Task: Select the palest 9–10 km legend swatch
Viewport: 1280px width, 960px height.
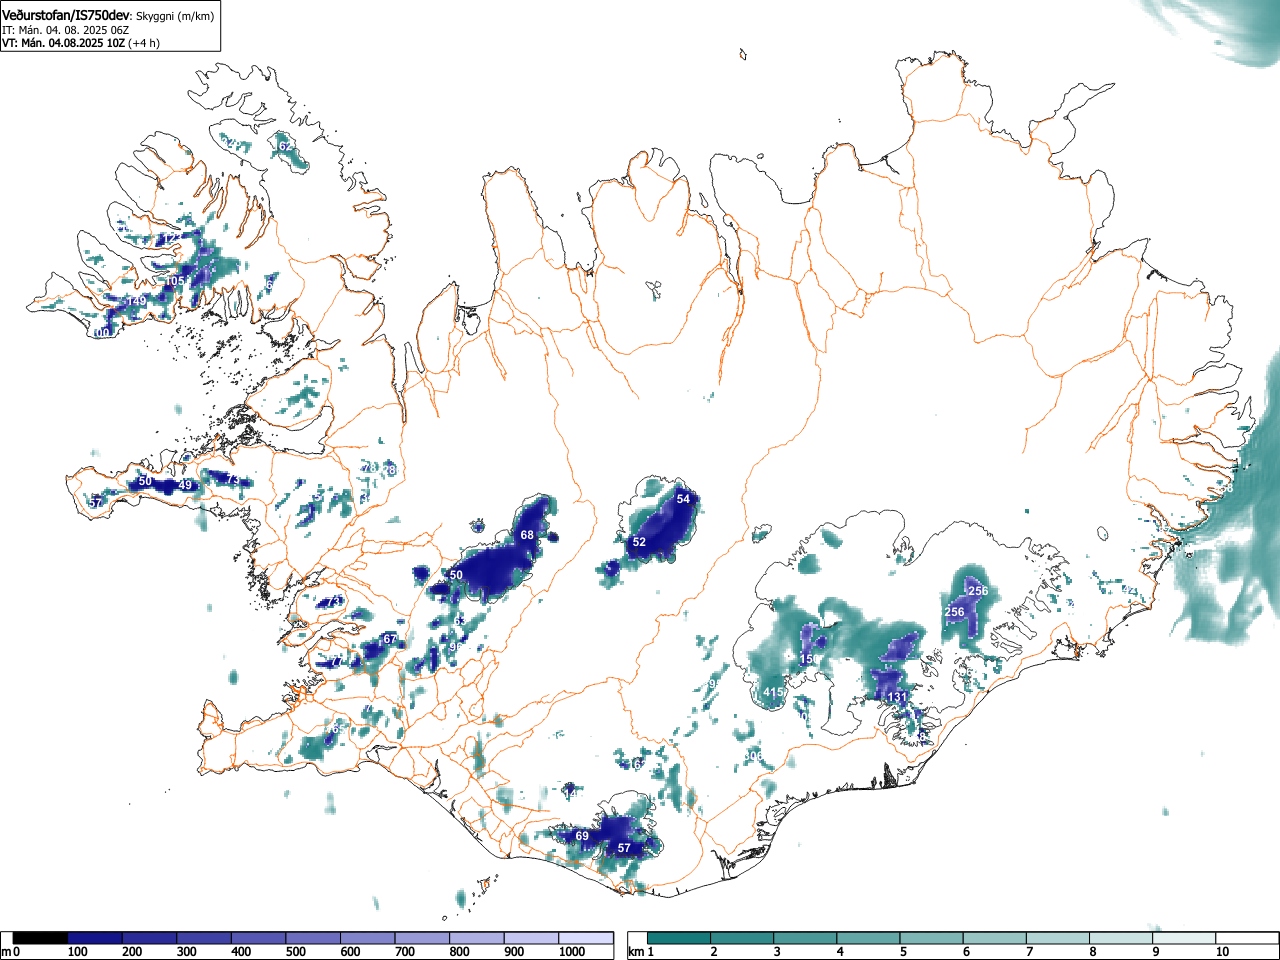Action: [x=1185, y=938]
